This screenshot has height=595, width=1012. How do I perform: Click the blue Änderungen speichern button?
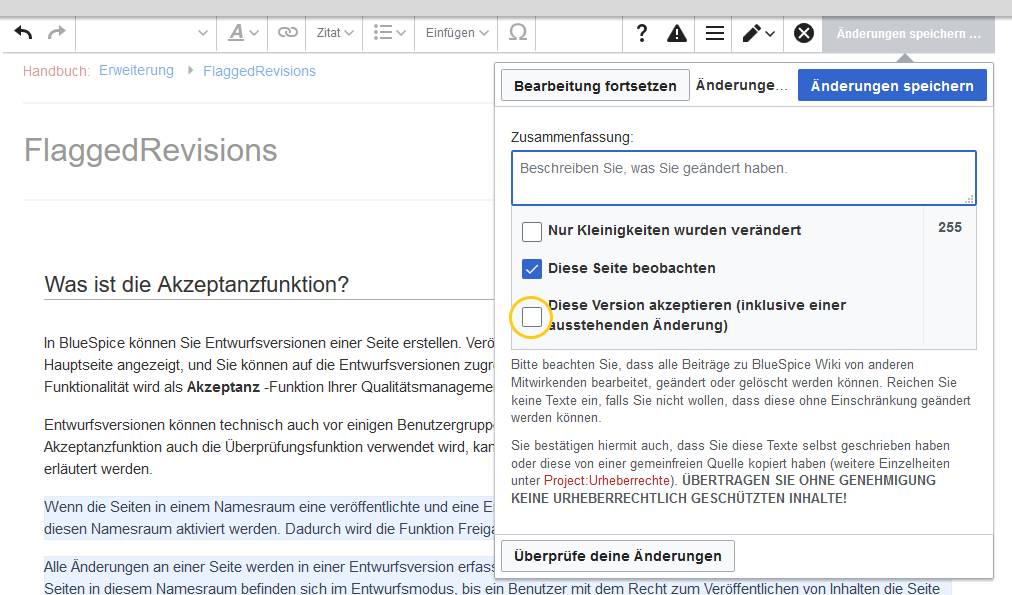tap(892, 86)
